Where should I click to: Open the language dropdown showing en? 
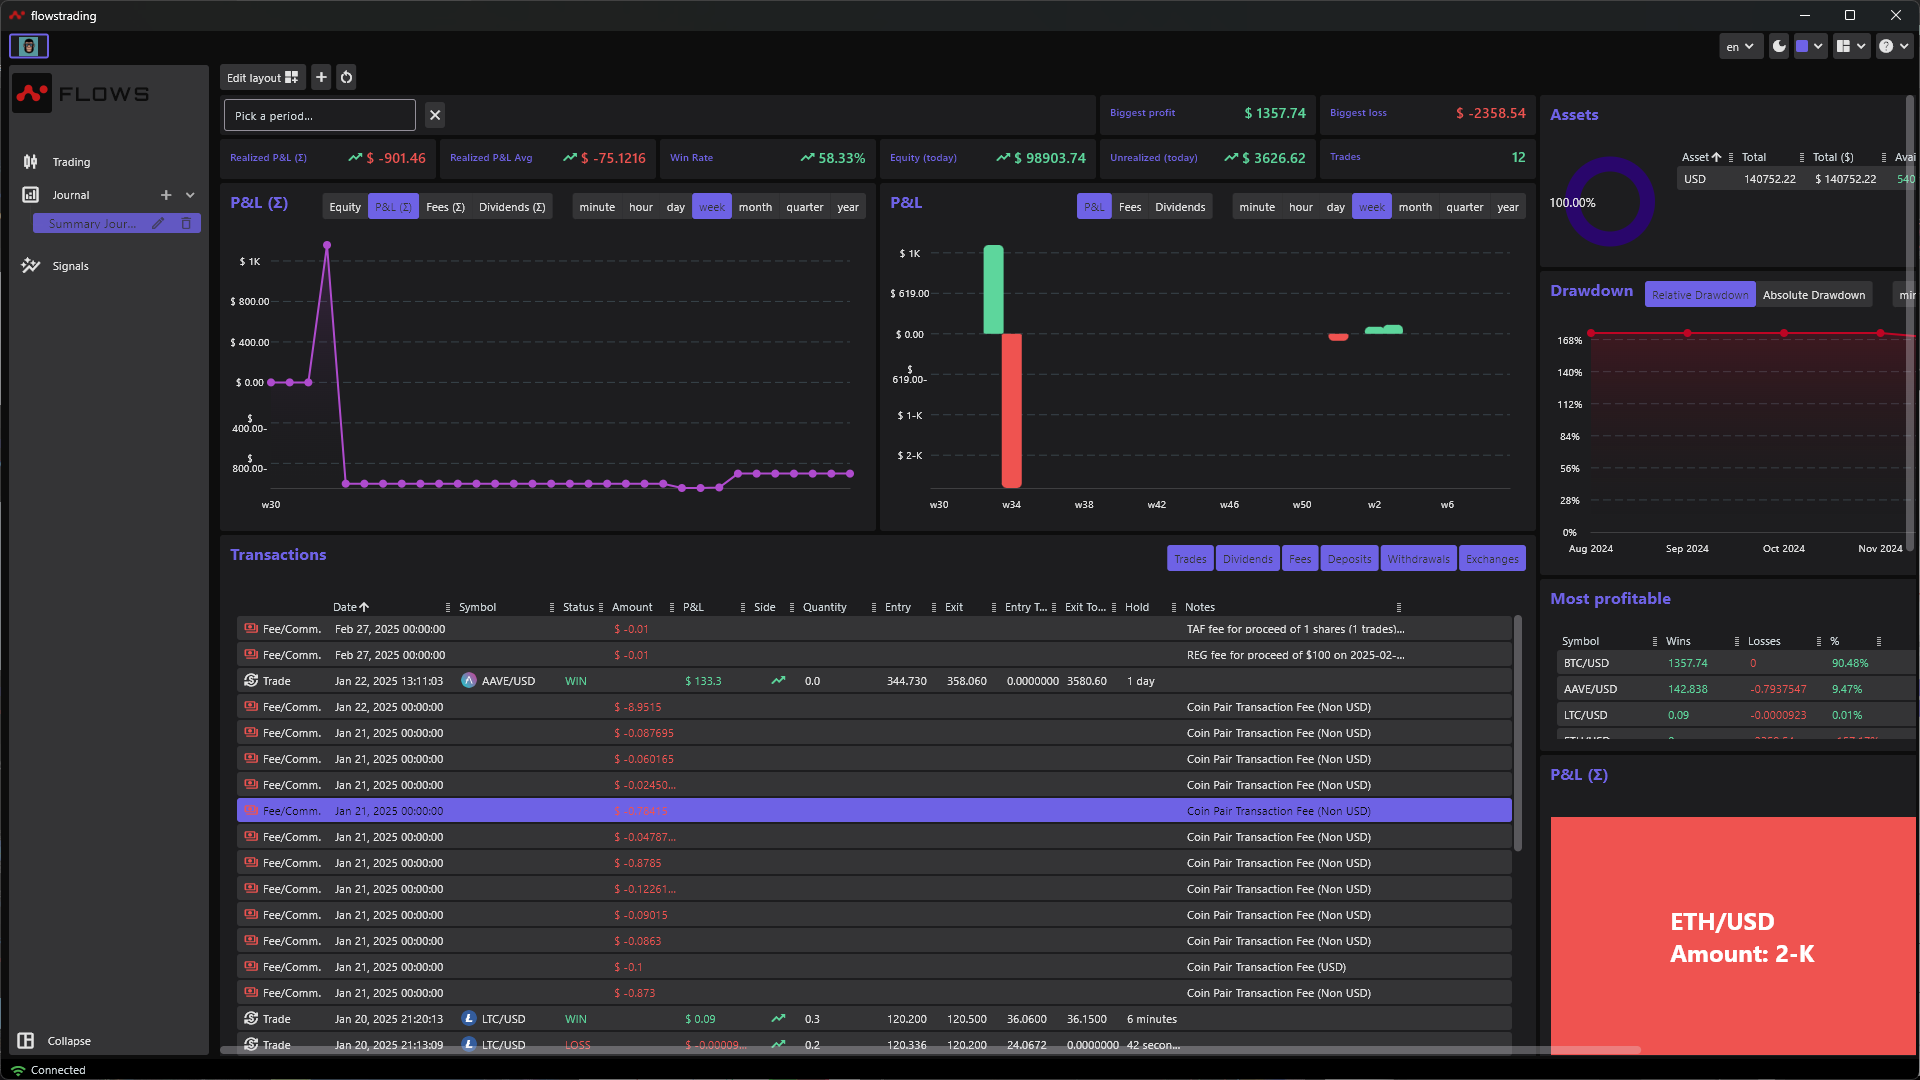(1740, 46)
